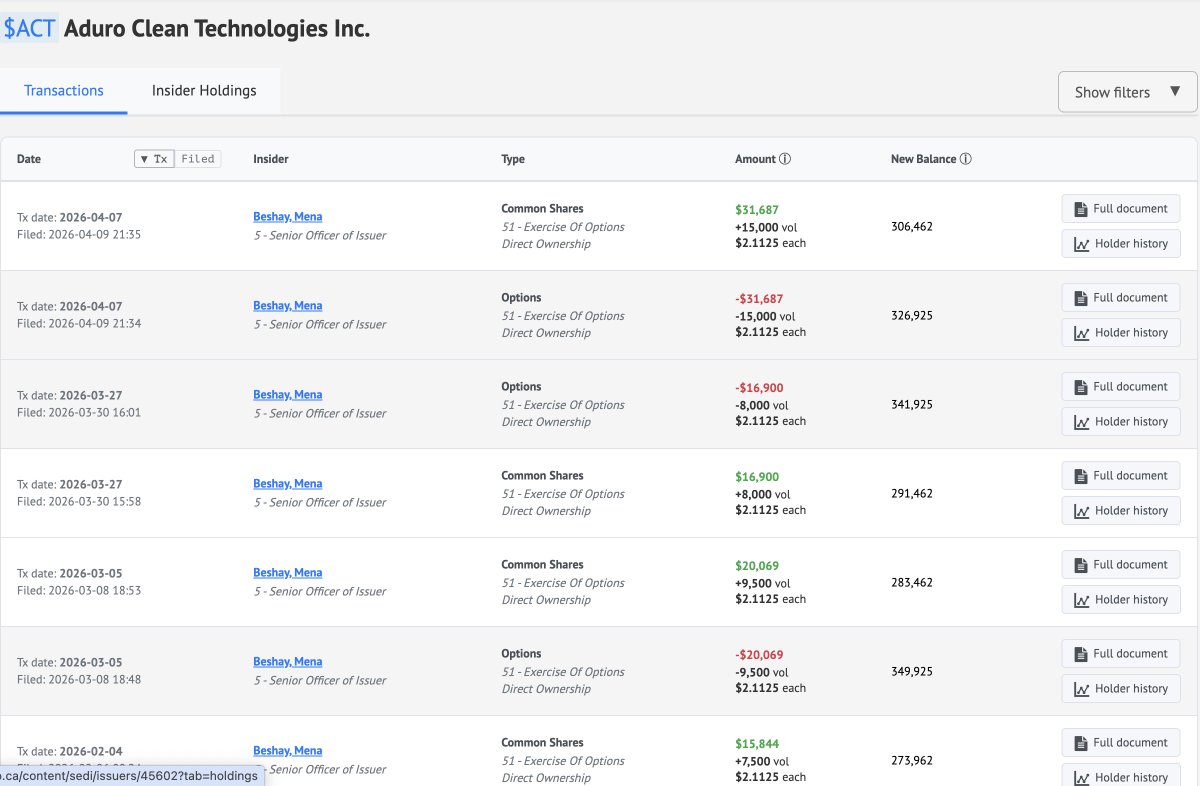Open Beshay, Mena link filed 2026-03-08 18:53
The height and width of the screenshot is (786, 1200).
point(287,573)
